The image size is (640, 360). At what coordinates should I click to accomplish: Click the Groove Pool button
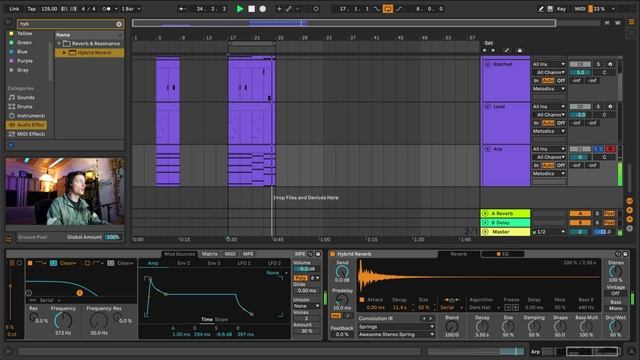(x=33, y=237)
